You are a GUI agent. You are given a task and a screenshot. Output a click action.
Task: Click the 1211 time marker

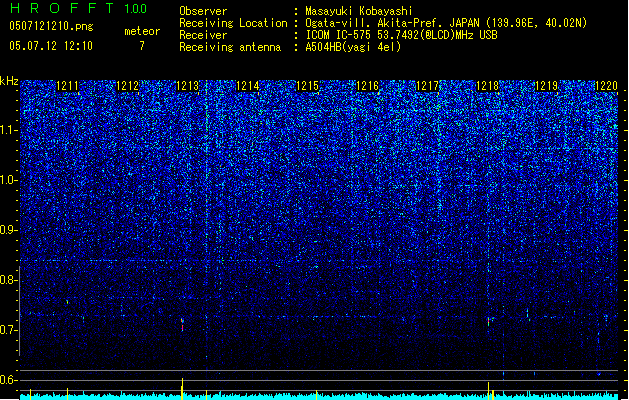pos(67,86)
